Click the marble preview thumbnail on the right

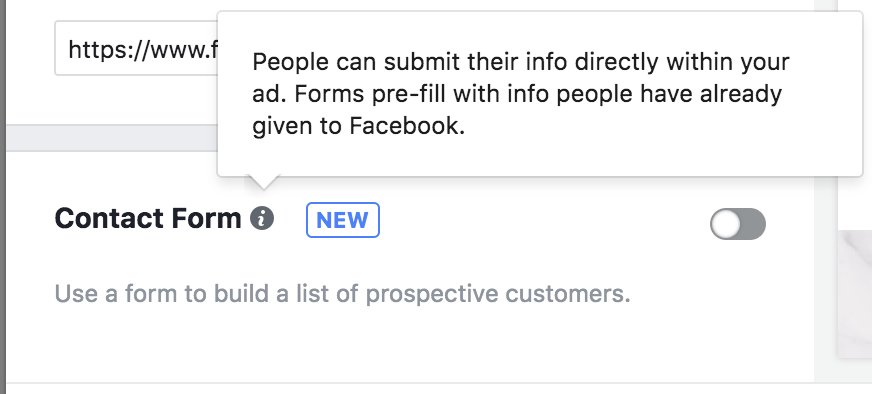click(x=855, y=294)
